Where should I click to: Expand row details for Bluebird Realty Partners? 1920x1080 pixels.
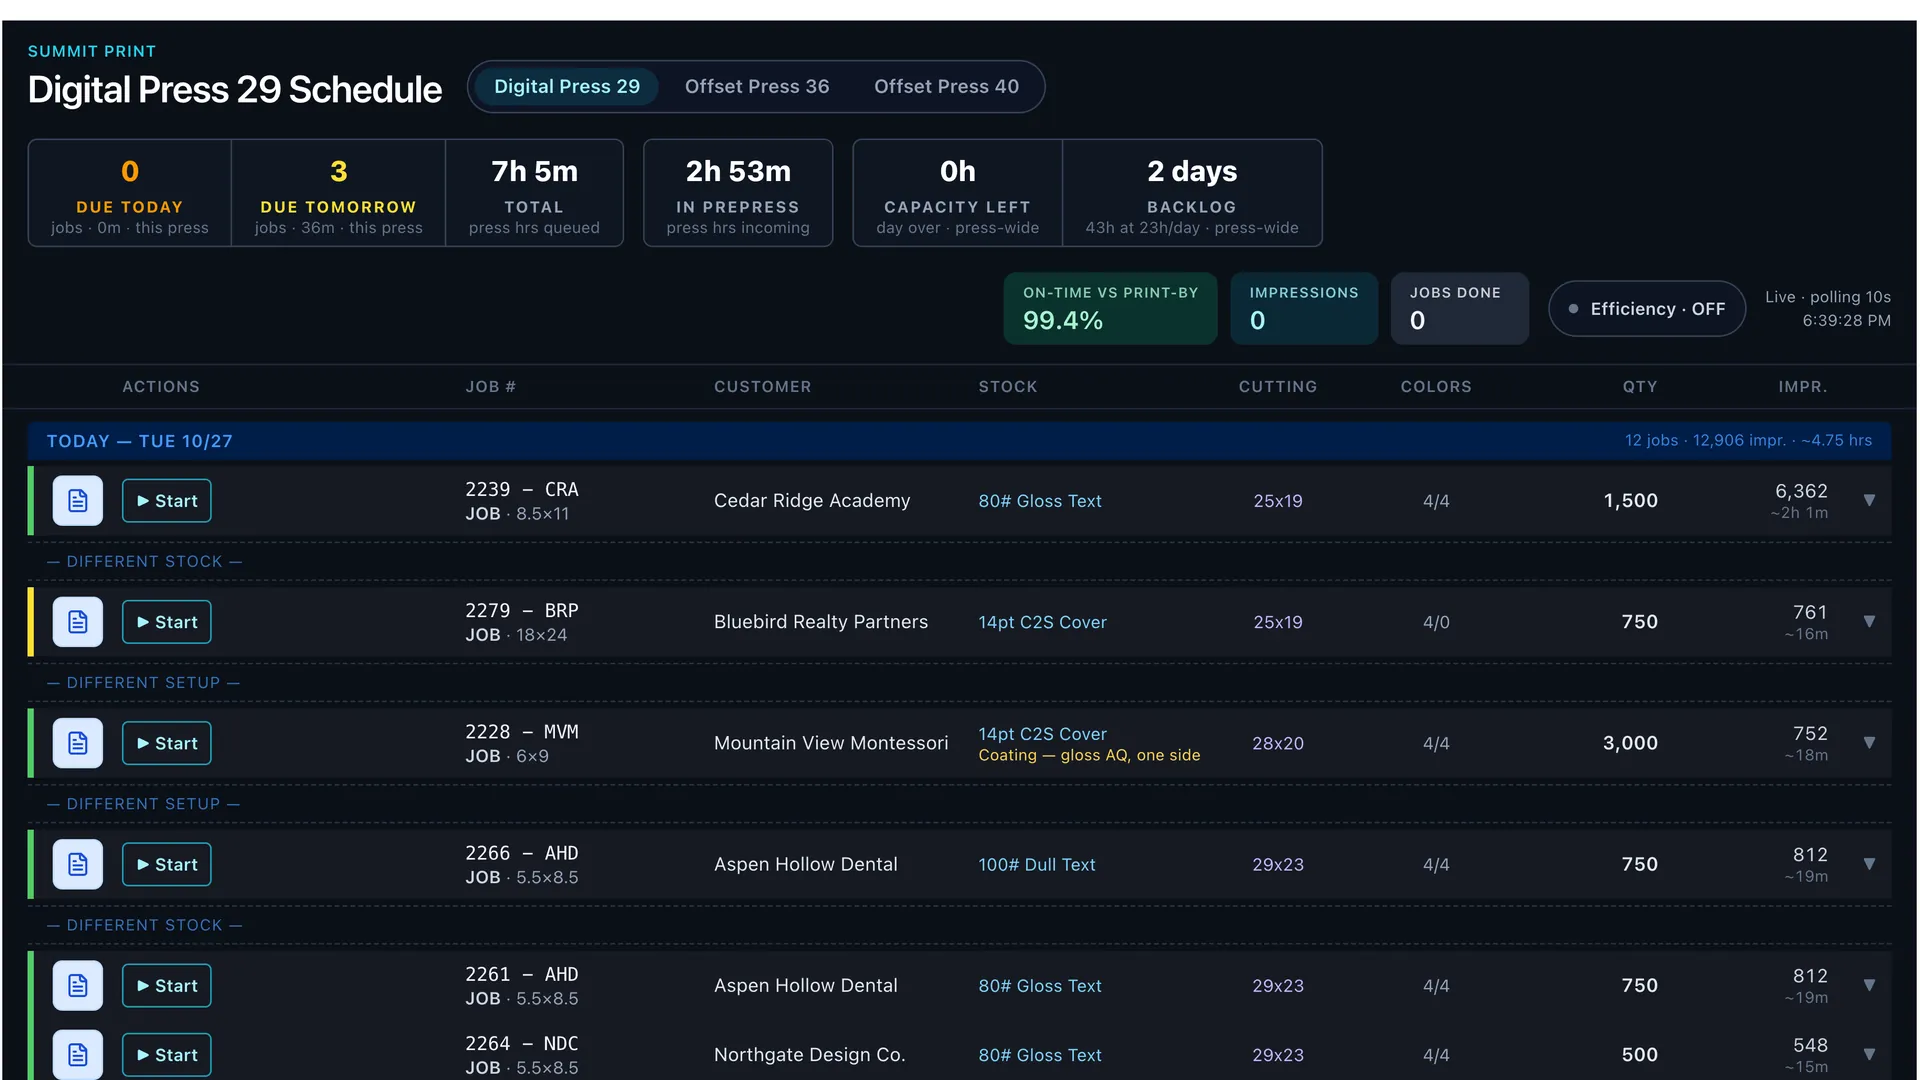1869,621
